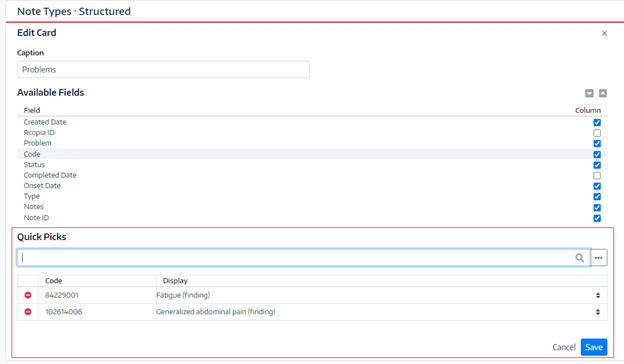Click the Note Types · Structured title
This screenshot has height=364, width=624.
coord(74,11)
